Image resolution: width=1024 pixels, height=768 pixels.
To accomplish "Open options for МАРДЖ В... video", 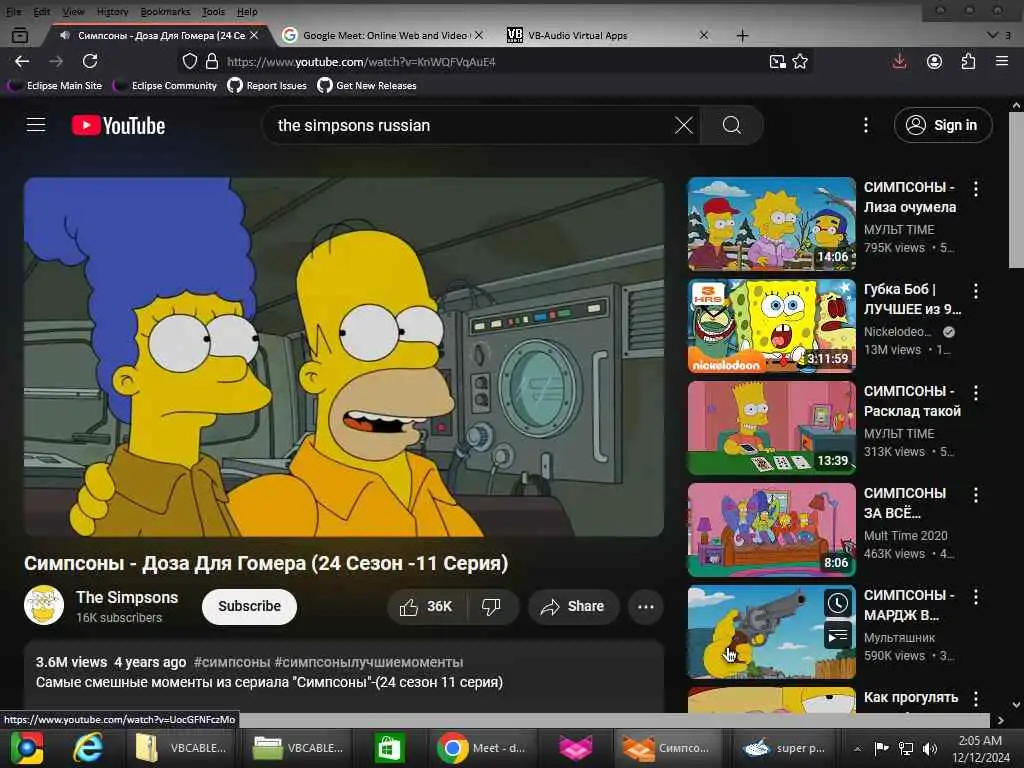I will [976, 597].
